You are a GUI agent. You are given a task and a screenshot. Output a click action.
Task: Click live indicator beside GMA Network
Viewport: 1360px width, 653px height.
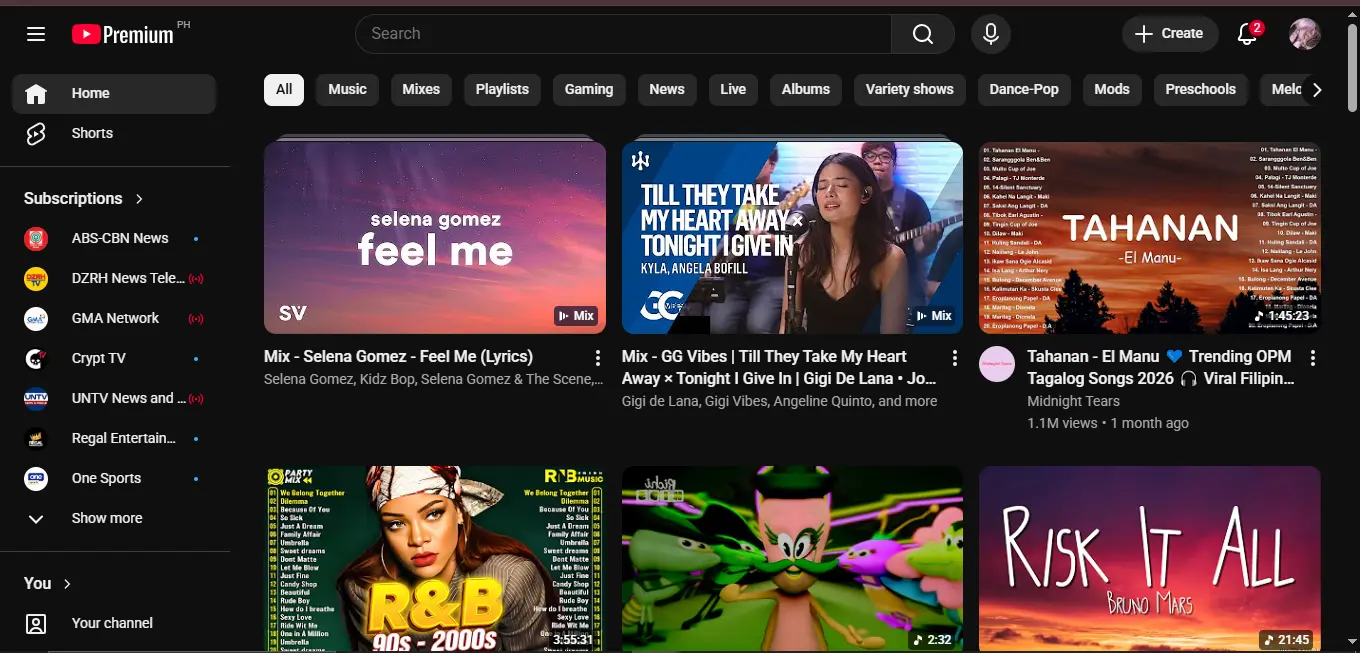(x=196, y=319)
